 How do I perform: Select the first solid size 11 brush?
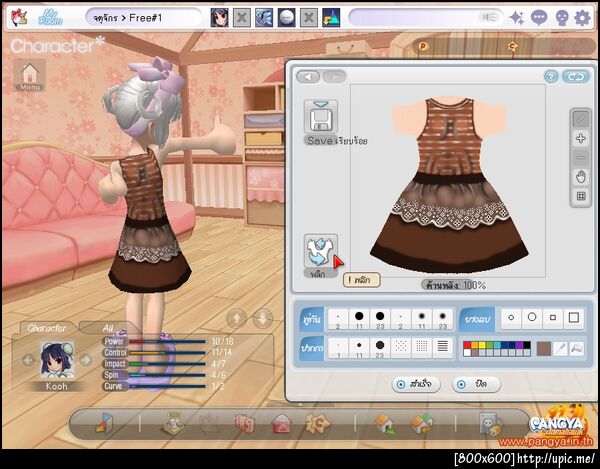[x=359, y=319]
